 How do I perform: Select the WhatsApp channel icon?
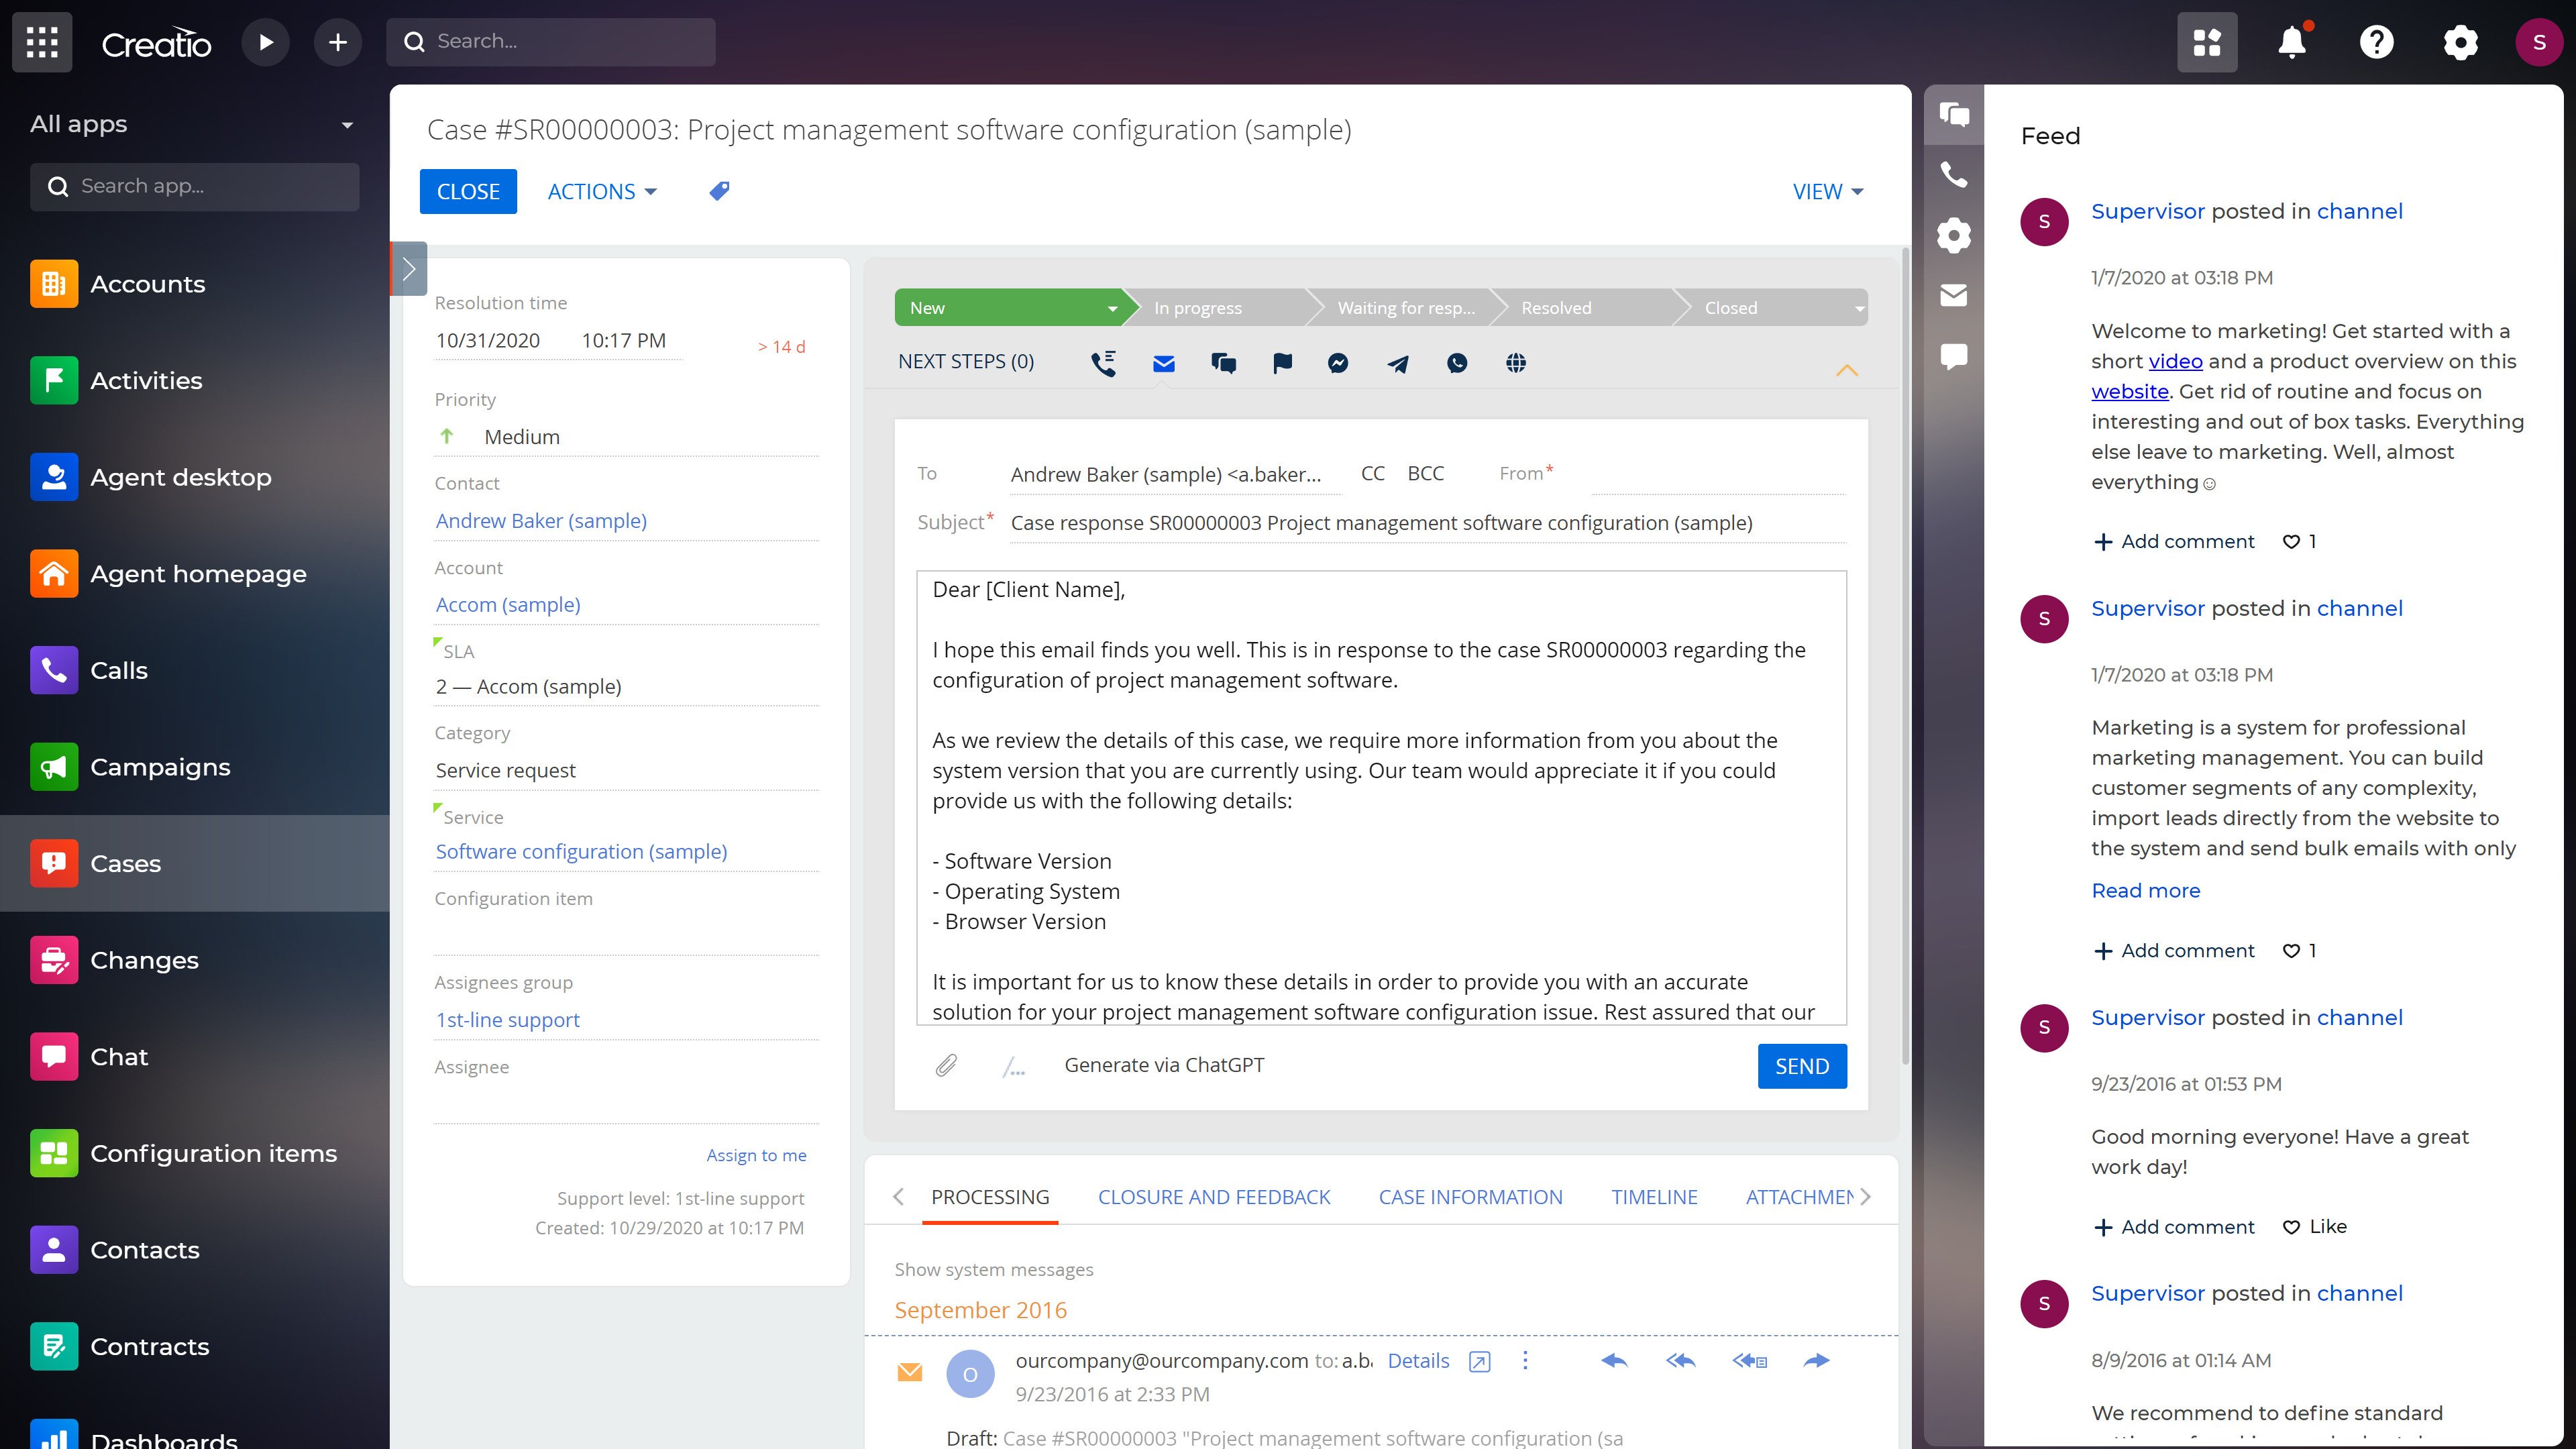[x=1456, y=363]
